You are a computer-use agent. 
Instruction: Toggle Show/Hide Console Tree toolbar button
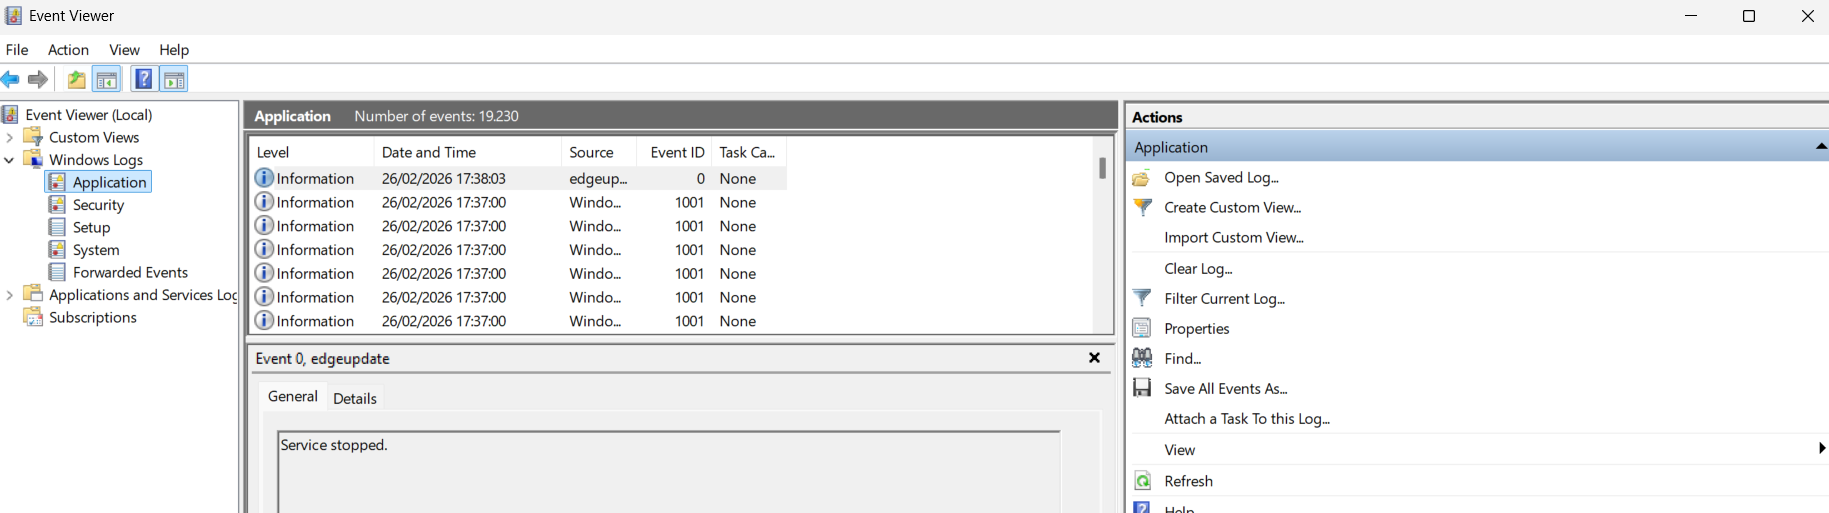coord(107,79)
